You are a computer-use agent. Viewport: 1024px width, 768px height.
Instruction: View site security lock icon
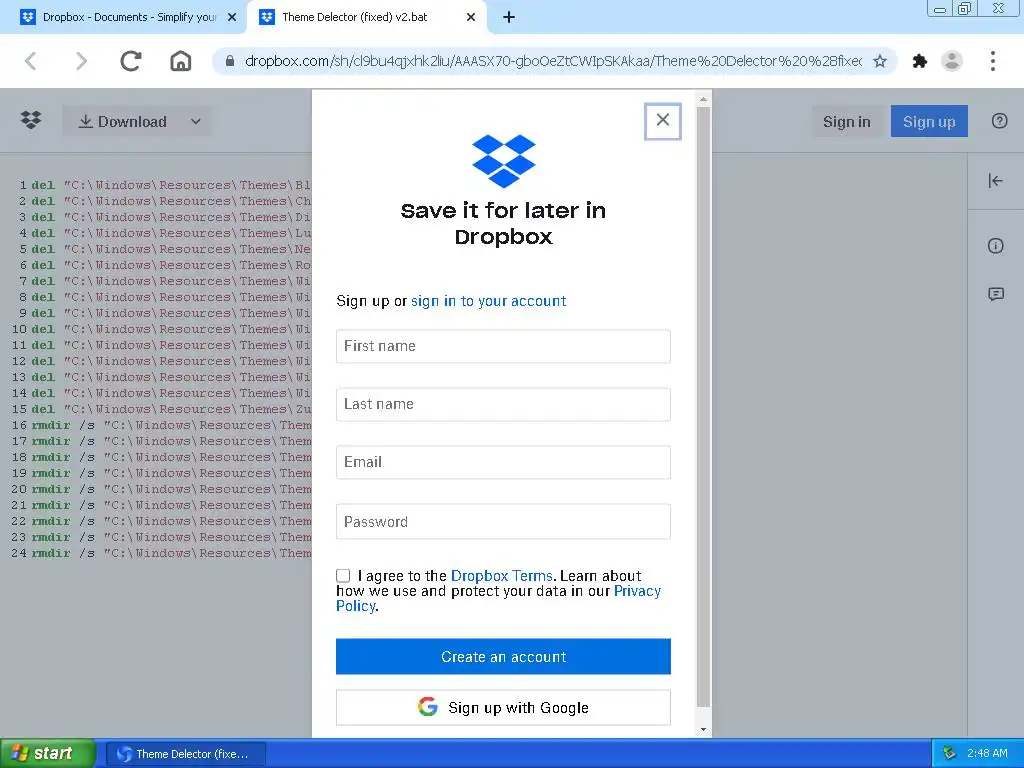(x=229, y=61)
